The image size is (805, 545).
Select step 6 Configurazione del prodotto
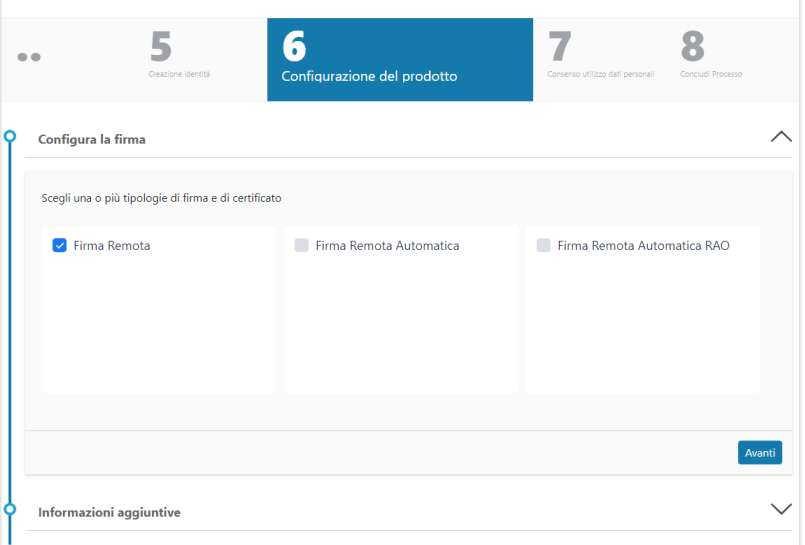[x=399, y=59]
